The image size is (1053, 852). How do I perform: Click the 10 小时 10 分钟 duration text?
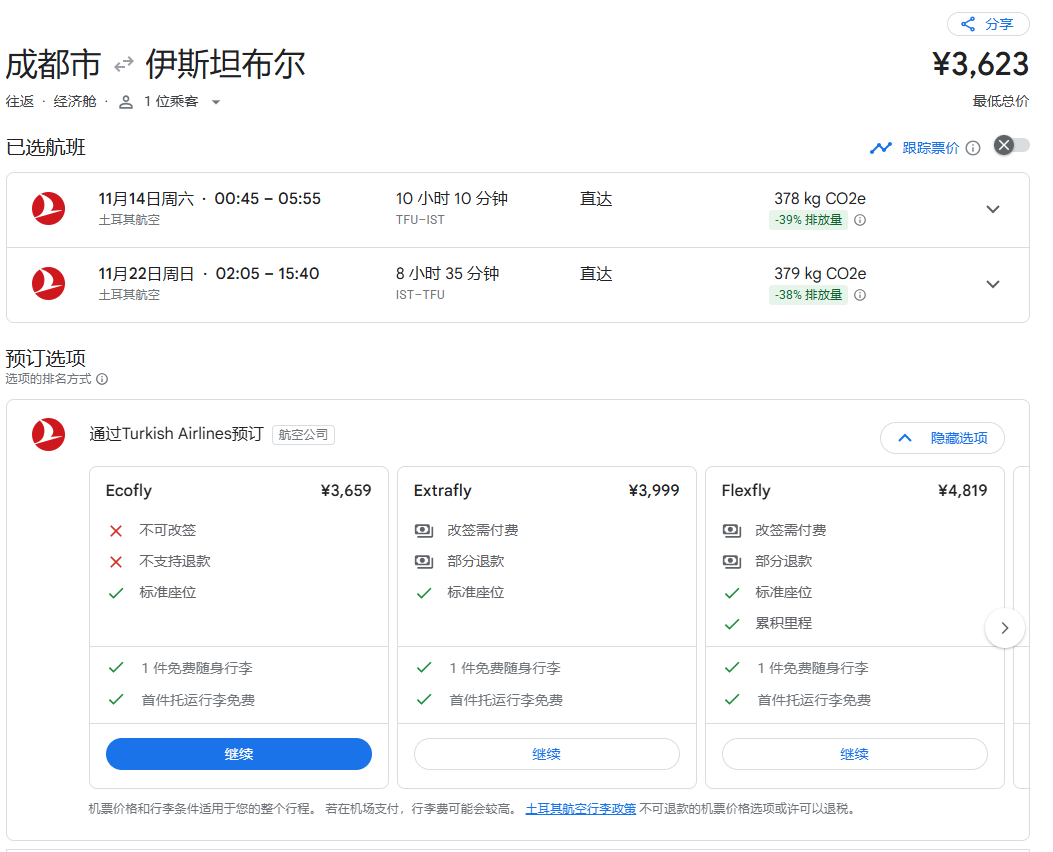pos(451,199)
